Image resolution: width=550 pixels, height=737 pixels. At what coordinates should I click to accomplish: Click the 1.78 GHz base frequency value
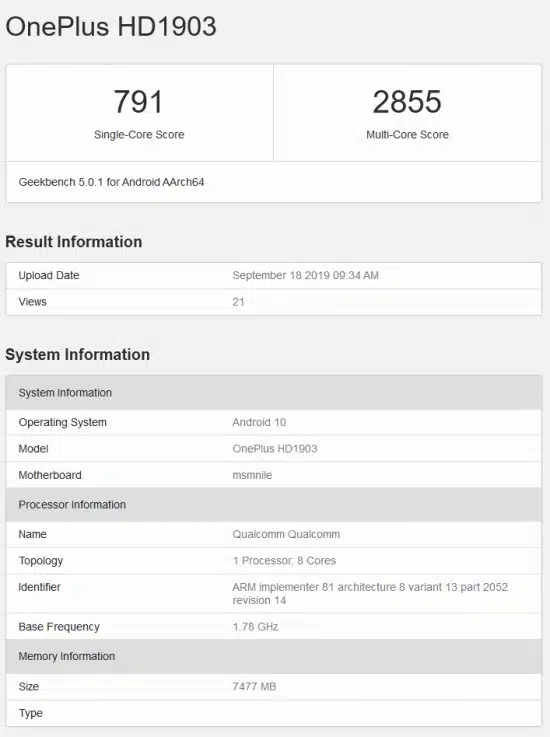256,627
